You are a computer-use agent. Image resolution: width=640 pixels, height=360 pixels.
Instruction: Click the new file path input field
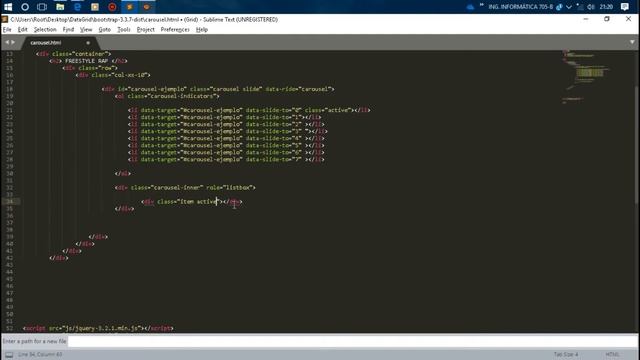(353, 341)
